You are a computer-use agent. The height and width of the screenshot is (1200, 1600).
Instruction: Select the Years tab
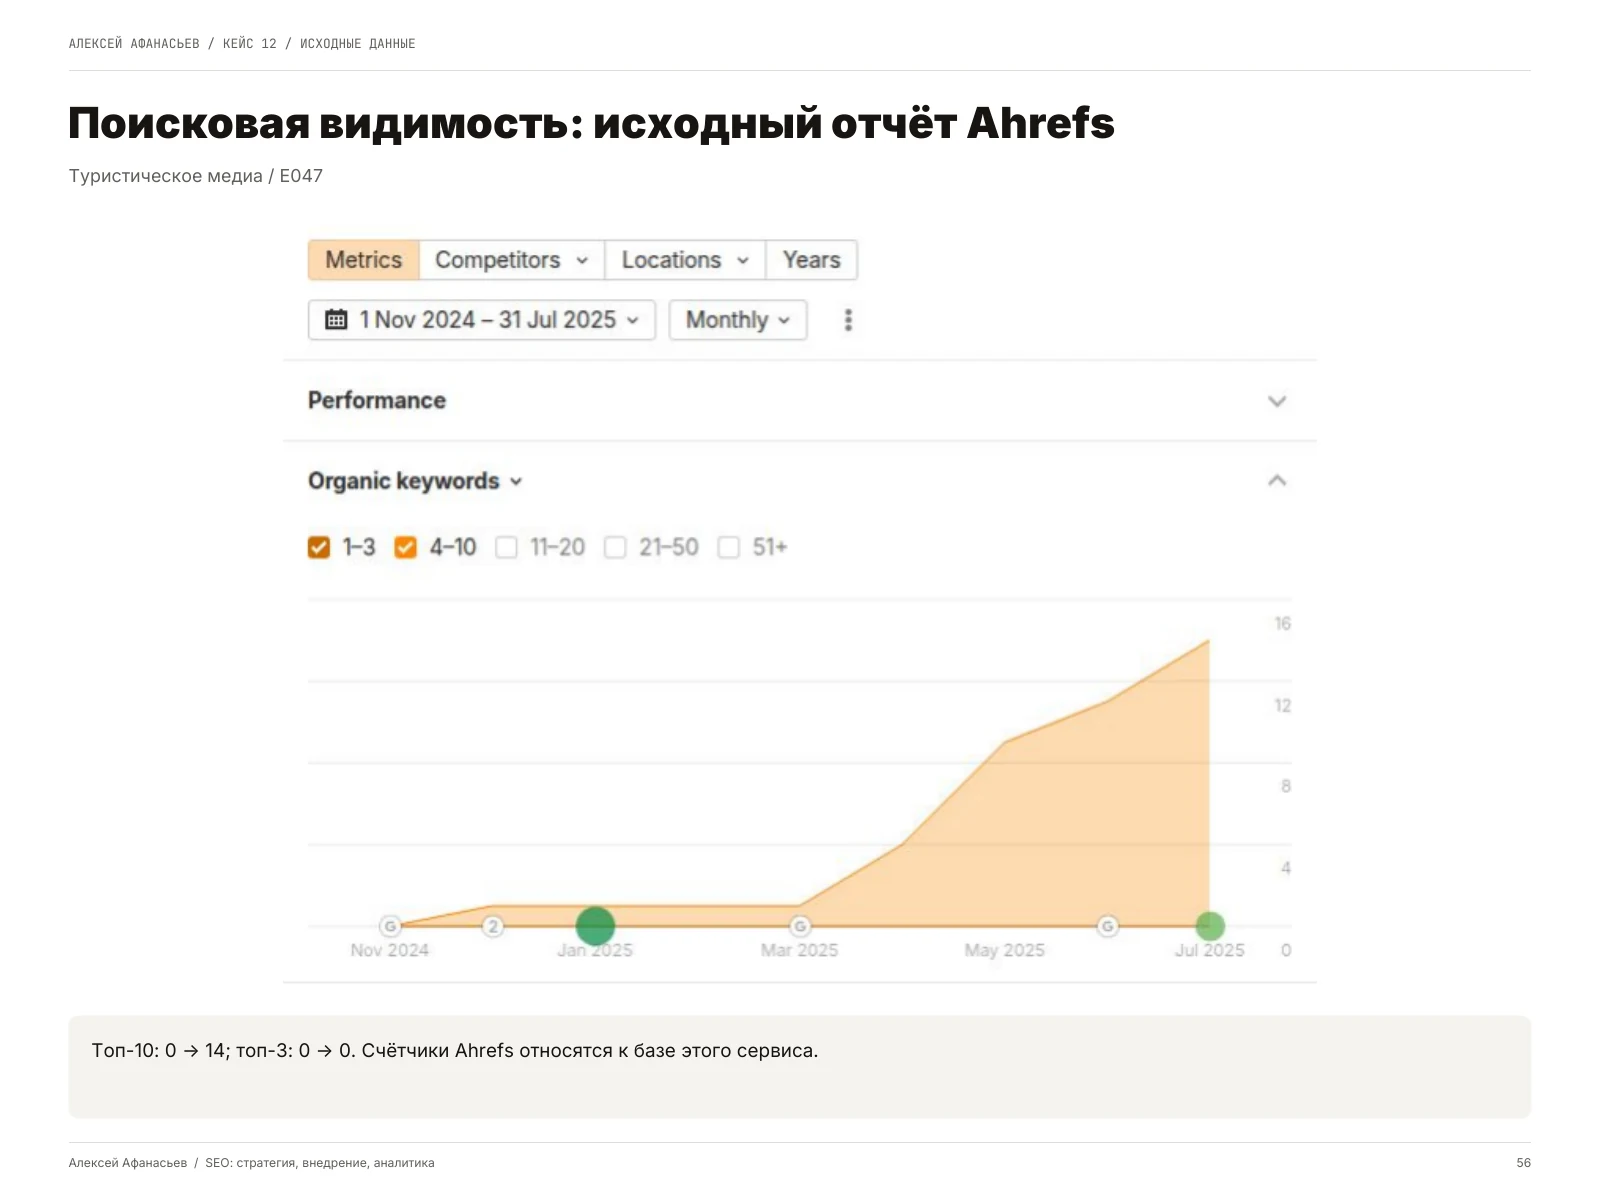click(811, 260)
